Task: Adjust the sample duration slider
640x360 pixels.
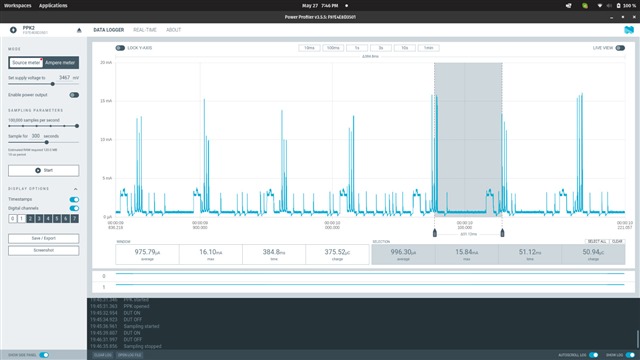Action: 47,142
